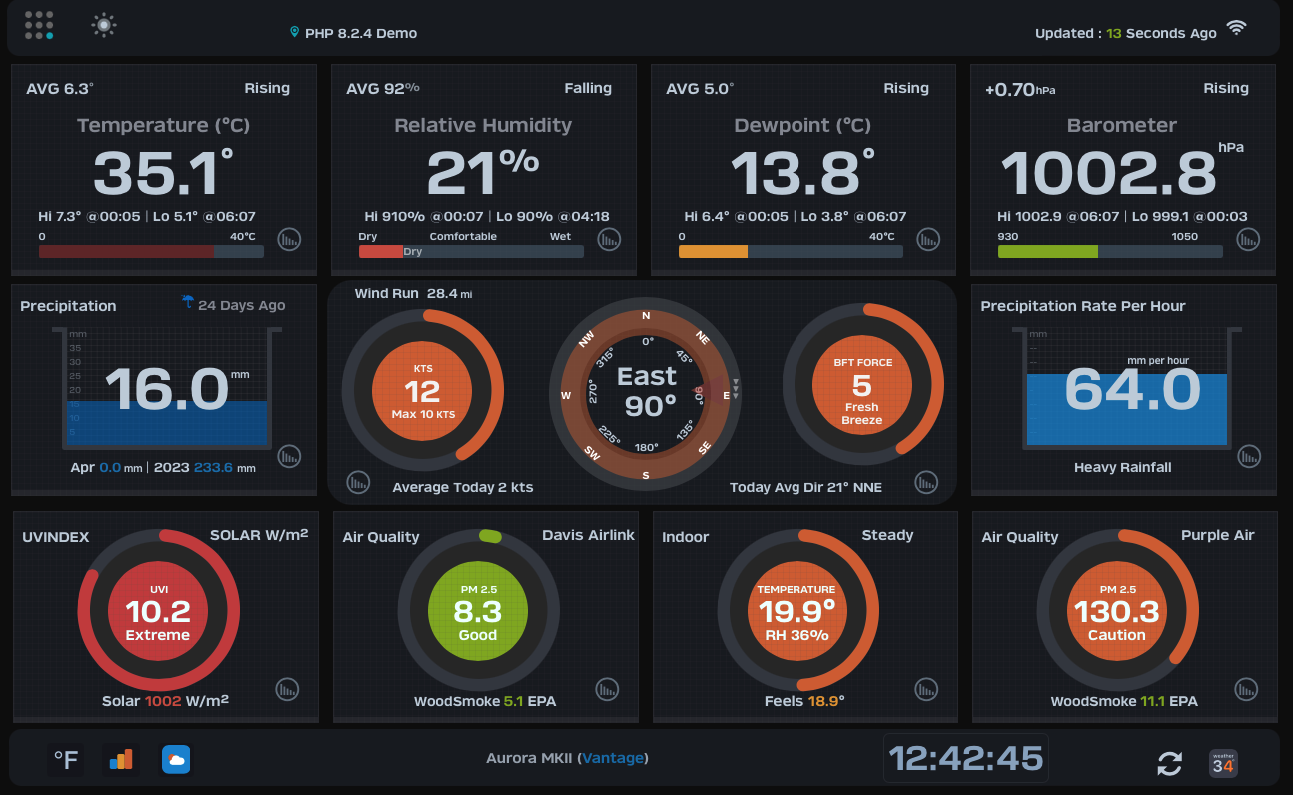Click 'Feels 18.9°' text

(x=805, y=701)
